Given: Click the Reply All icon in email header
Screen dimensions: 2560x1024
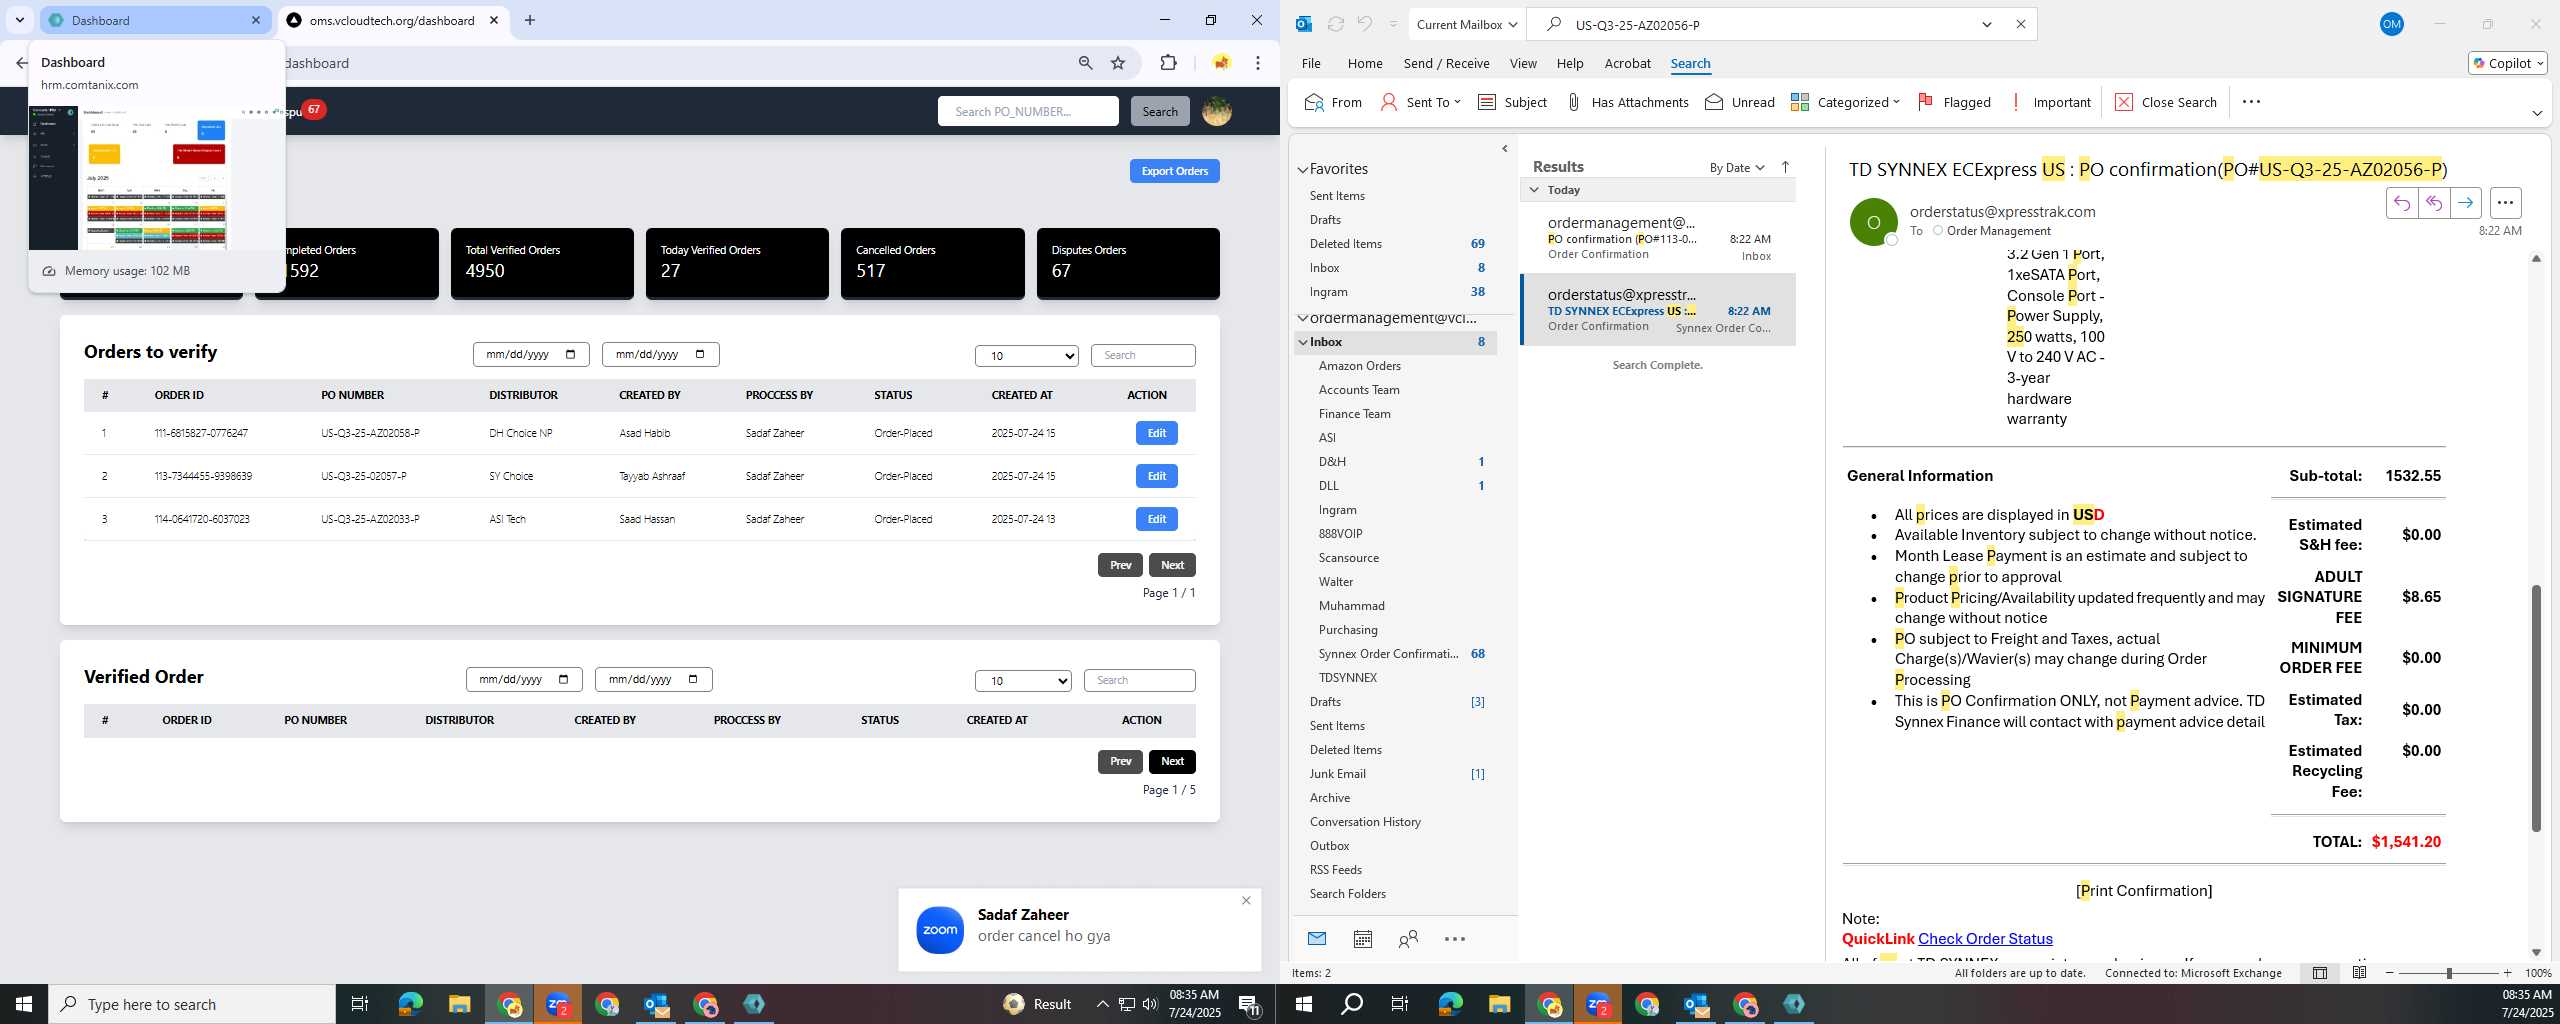Looking at the screenshot, I should pos(2433,203).
